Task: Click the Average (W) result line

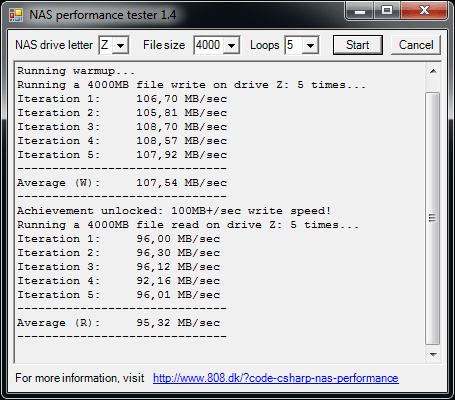Action: pos(122,183)
